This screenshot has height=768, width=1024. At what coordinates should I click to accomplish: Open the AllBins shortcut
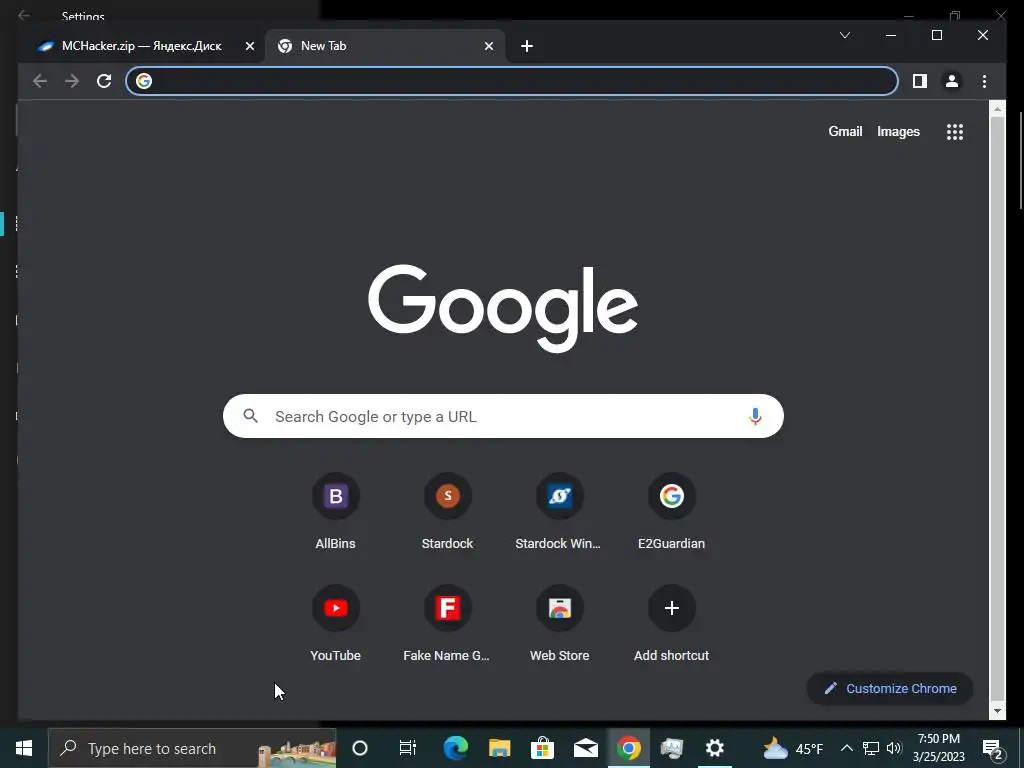pos(336,513)
